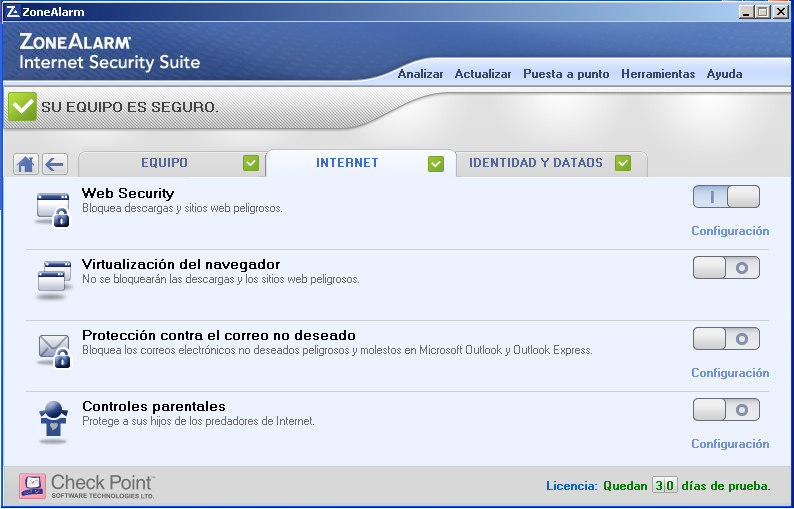Open Configuración for correo no deseado
Image resolution: width=794 pixels, height=509 pixels.
coord(730,373)
